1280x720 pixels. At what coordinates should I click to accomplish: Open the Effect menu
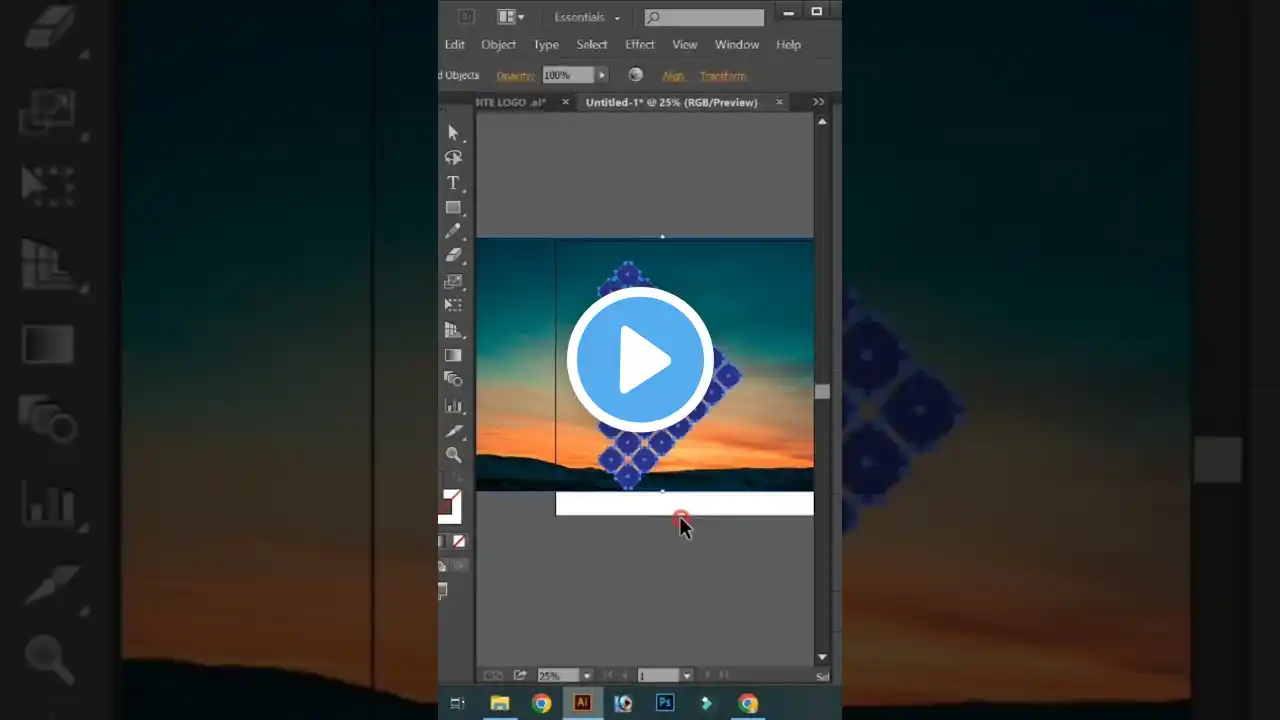639,44
